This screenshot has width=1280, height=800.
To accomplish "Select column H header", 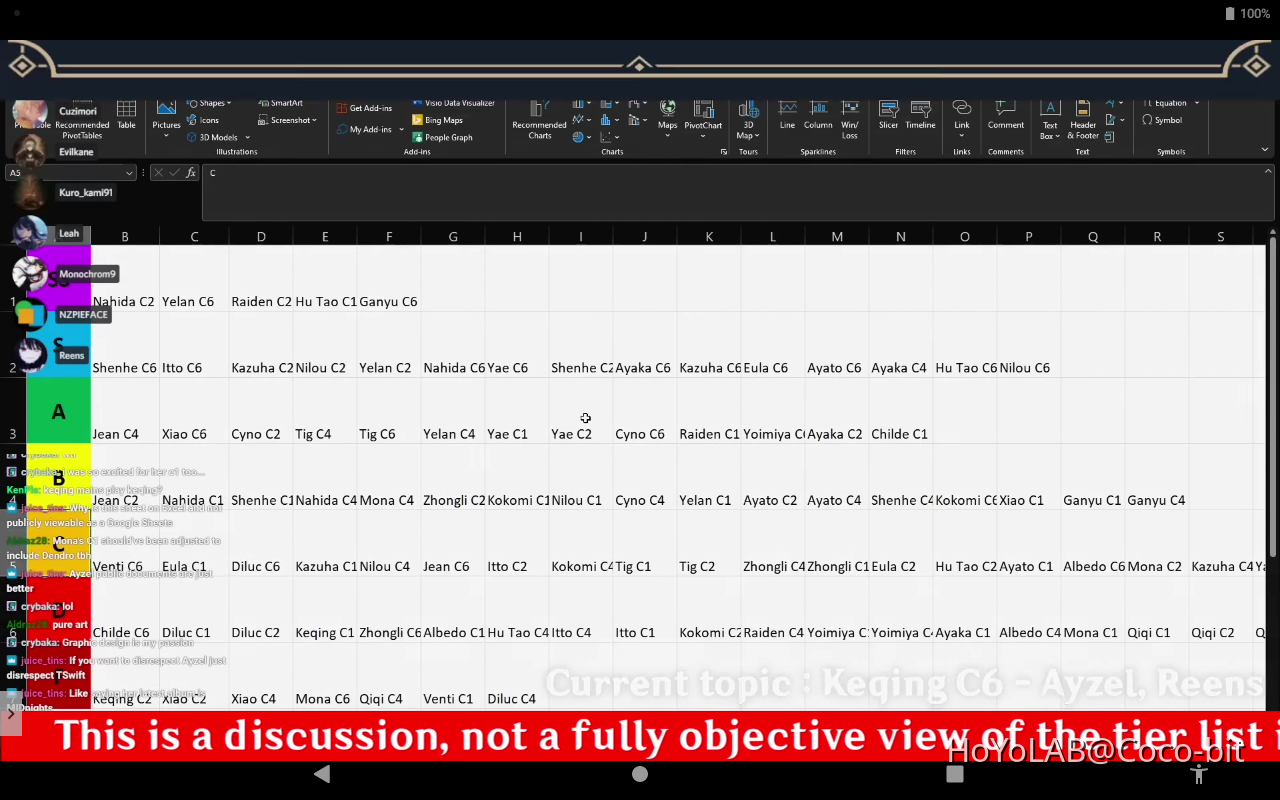I will coord(517,237).
